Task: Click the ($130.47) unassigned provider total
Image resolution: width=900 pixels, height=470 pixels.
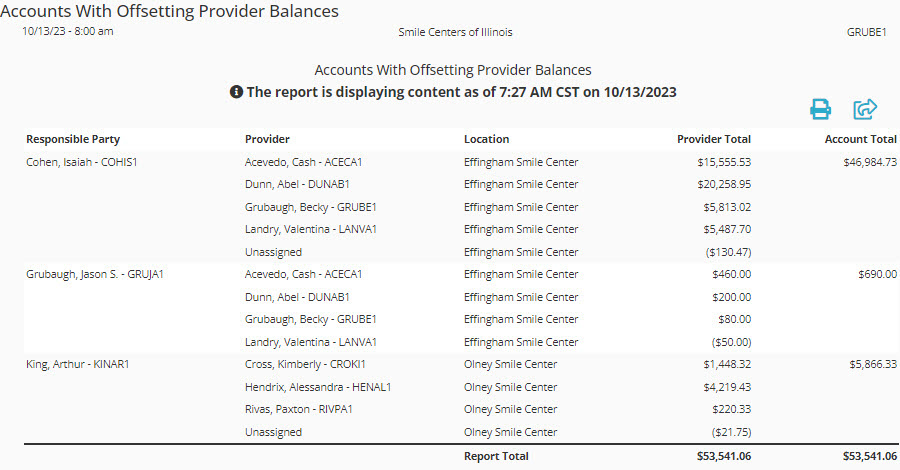Action: (728, 252)
